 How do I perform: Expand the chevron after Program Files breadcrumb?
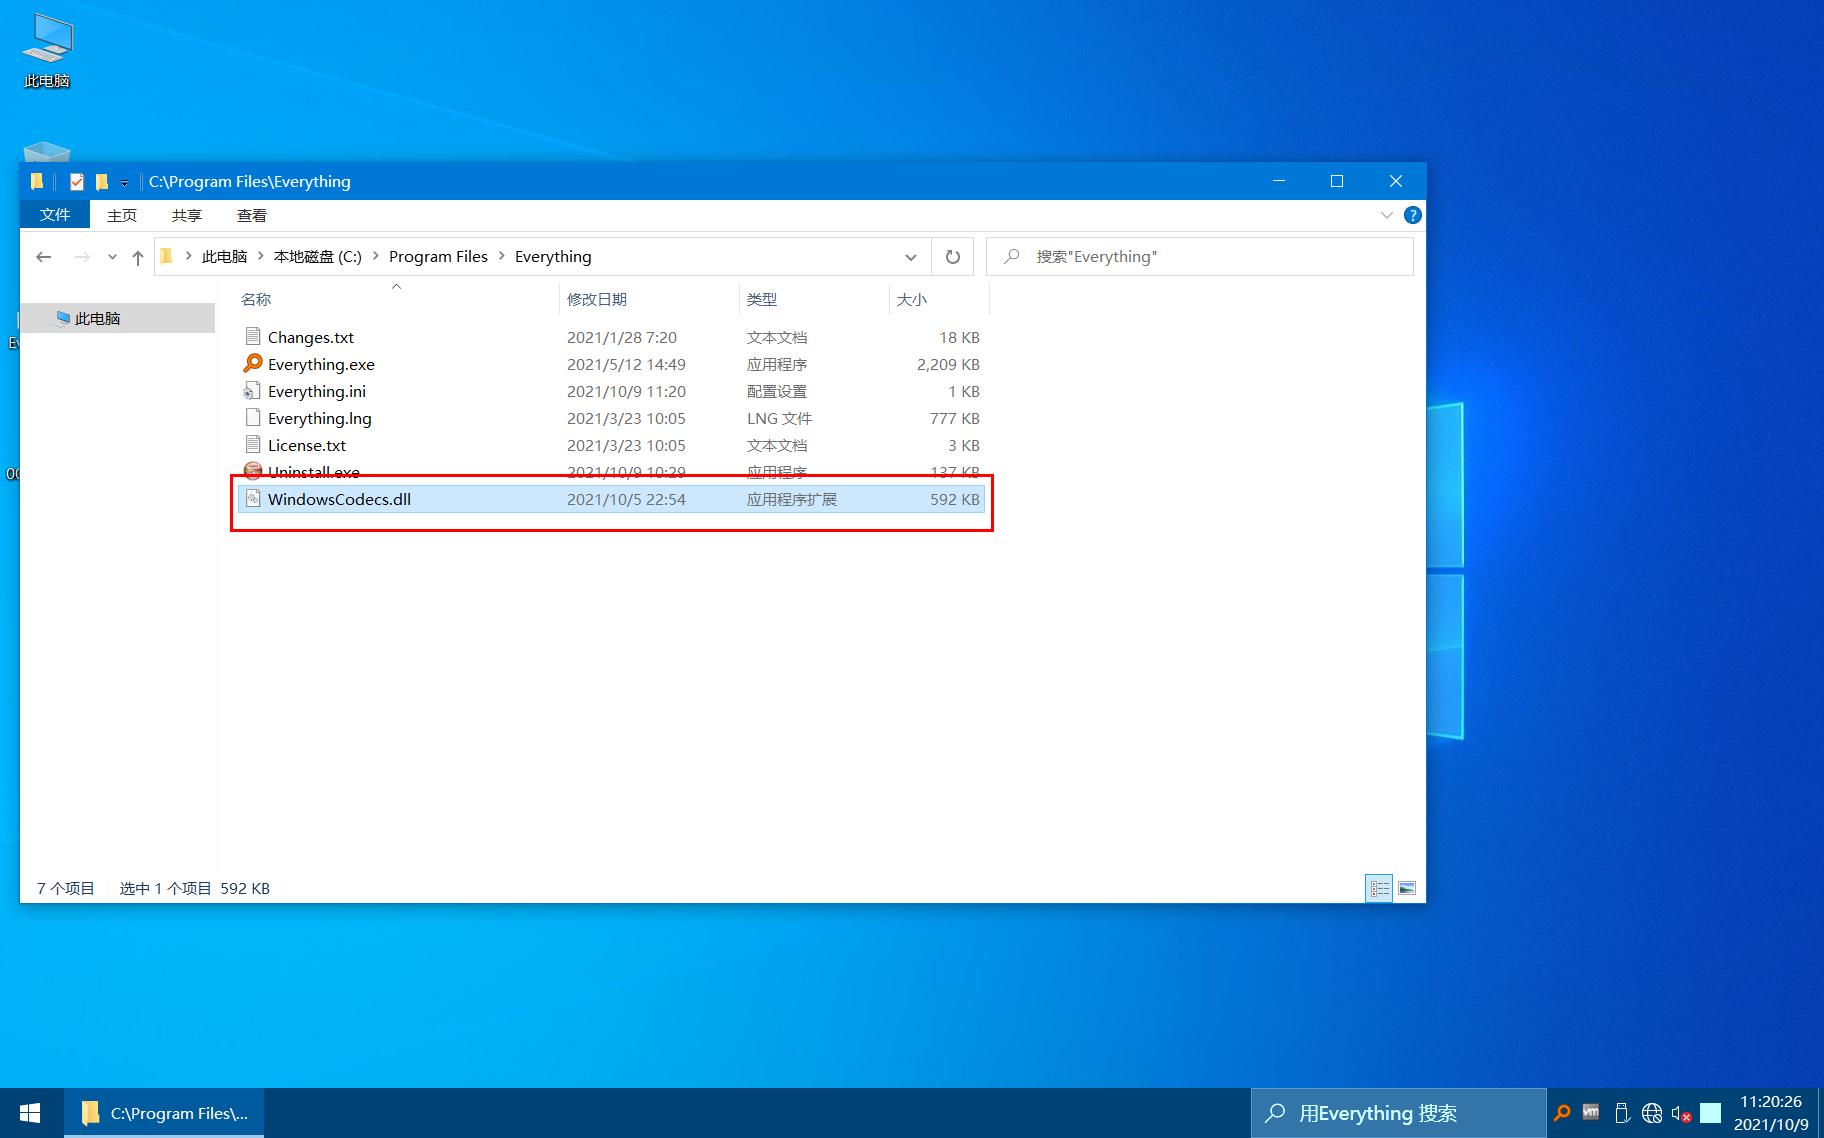point(502,256)
